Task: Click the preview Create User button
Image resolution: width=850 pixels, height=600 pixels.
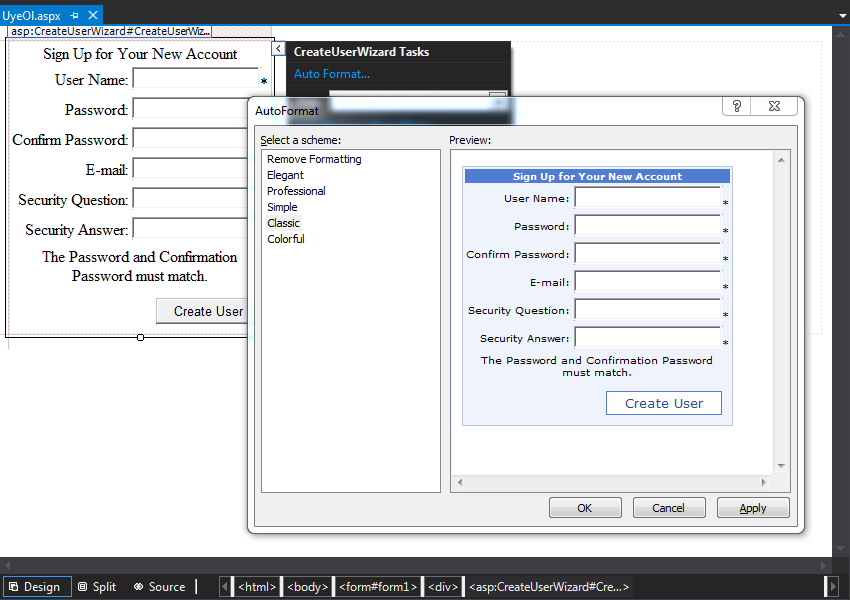Action: coord(664,403)
